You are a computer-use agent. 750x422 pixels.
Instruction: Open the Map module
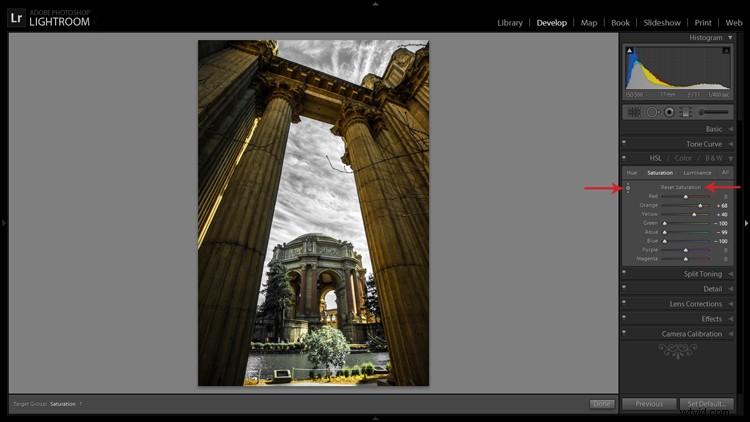click(x=589, y=22)
